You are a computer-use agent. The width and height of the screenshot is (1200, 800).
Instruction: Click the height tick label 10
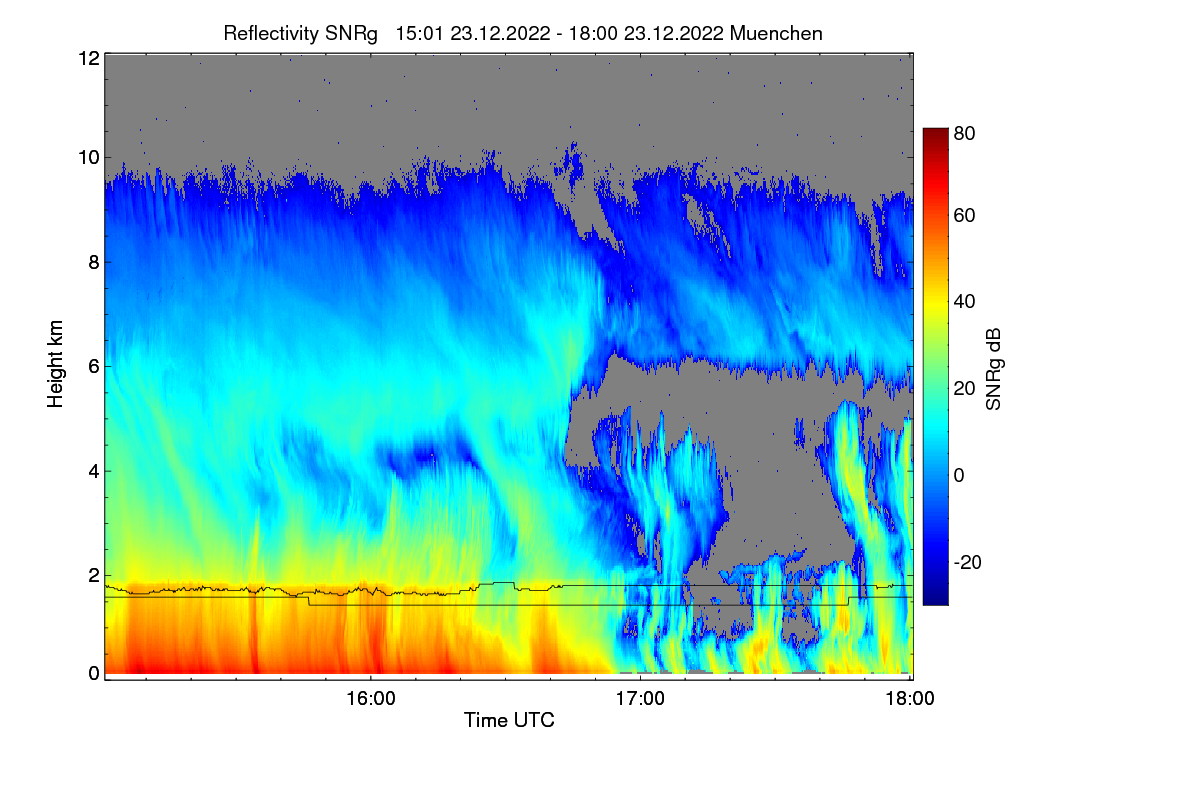click(x=88, y=157)
